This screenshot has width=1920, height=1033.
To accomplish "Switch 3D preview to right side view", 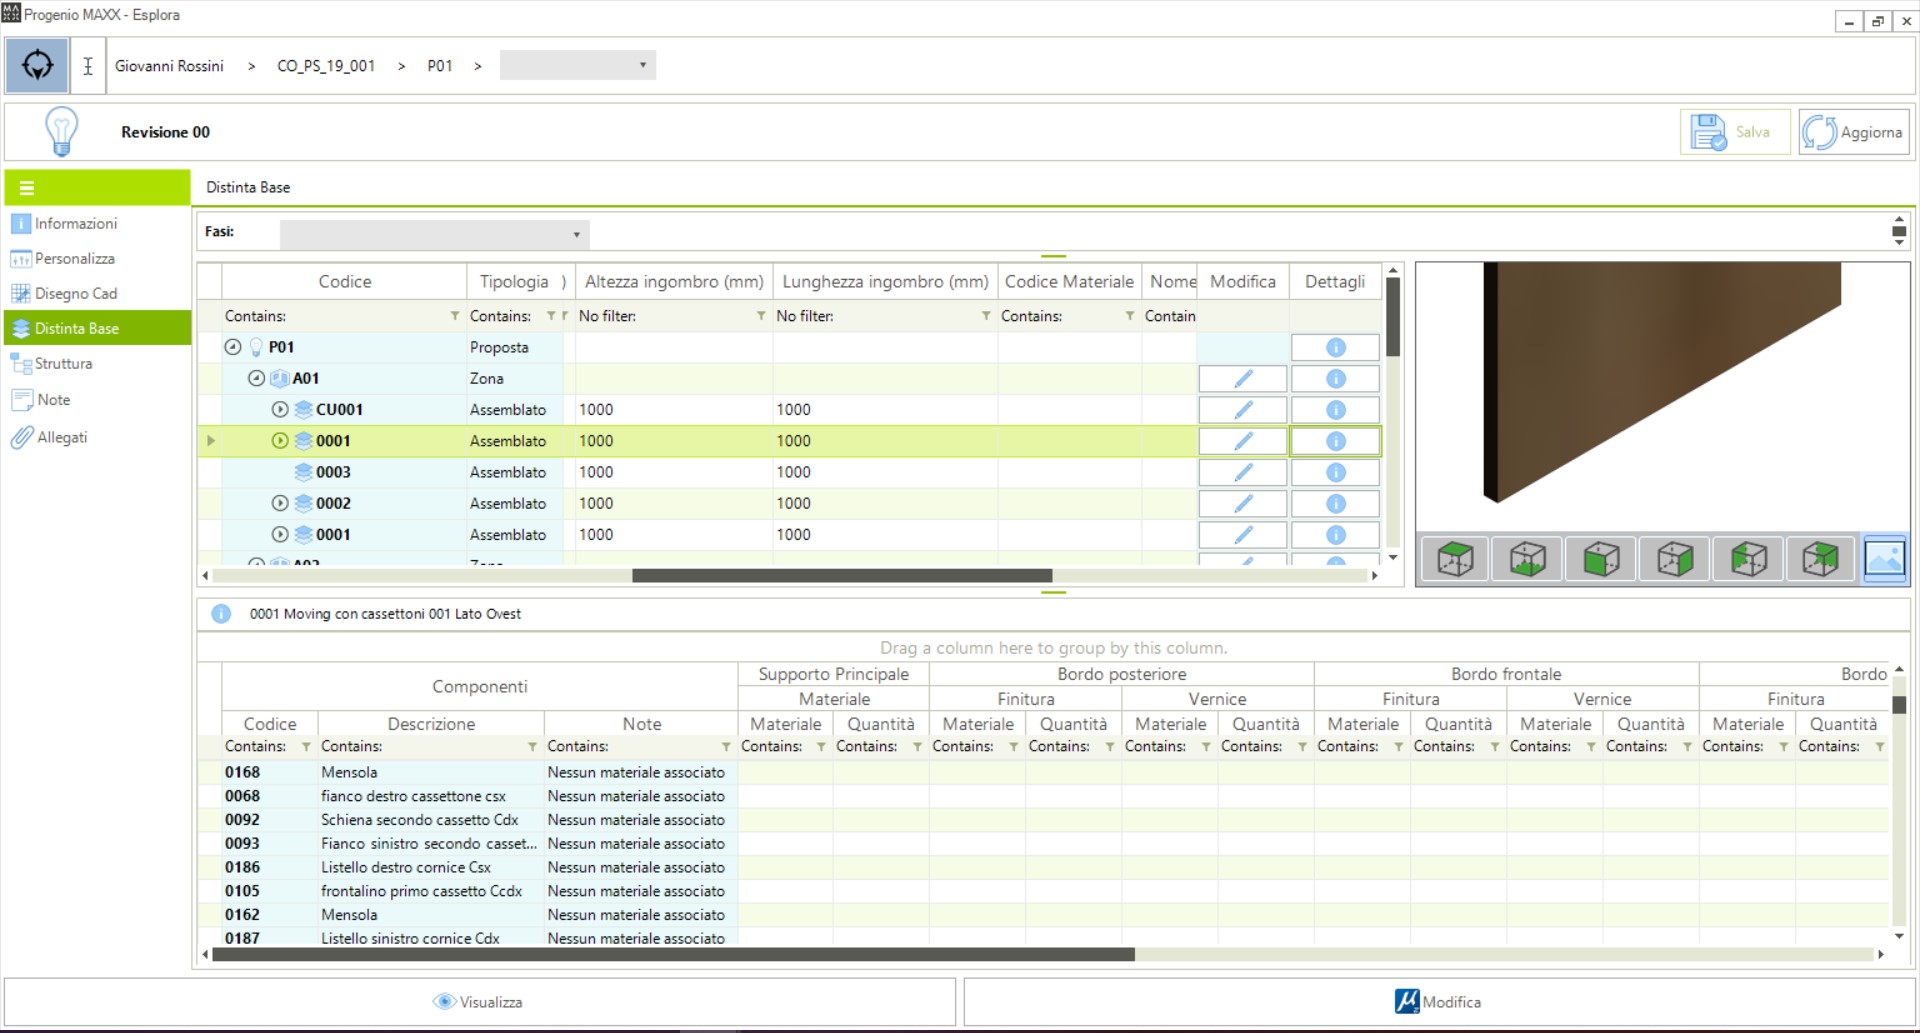I will (1675, 558).
